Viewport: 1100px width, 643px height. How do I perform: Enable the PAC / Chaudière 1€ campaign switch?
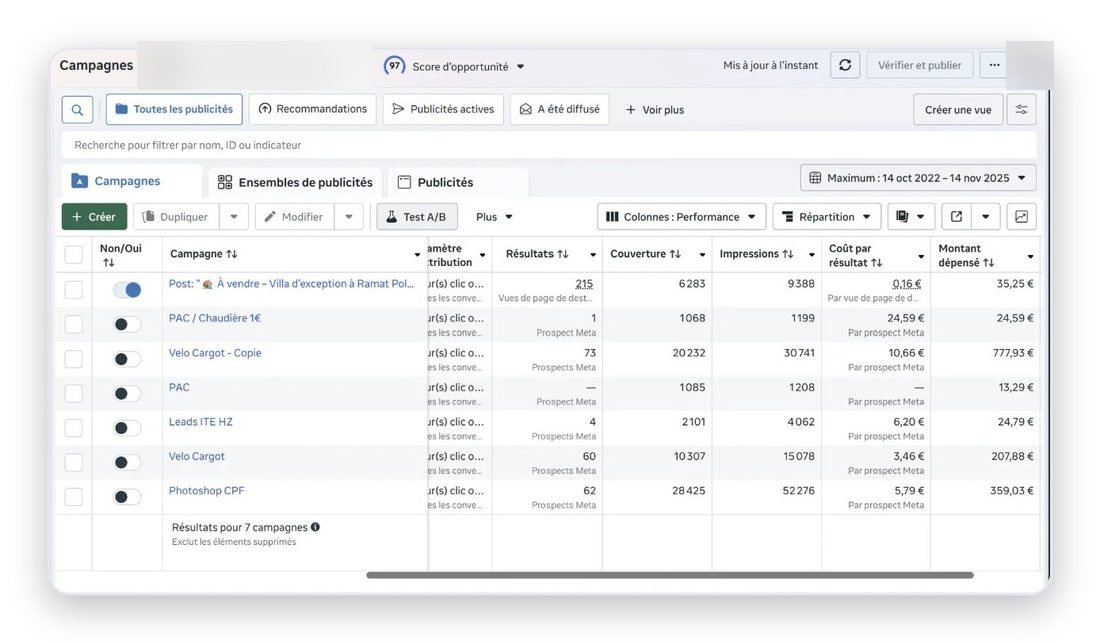(127, 324)
